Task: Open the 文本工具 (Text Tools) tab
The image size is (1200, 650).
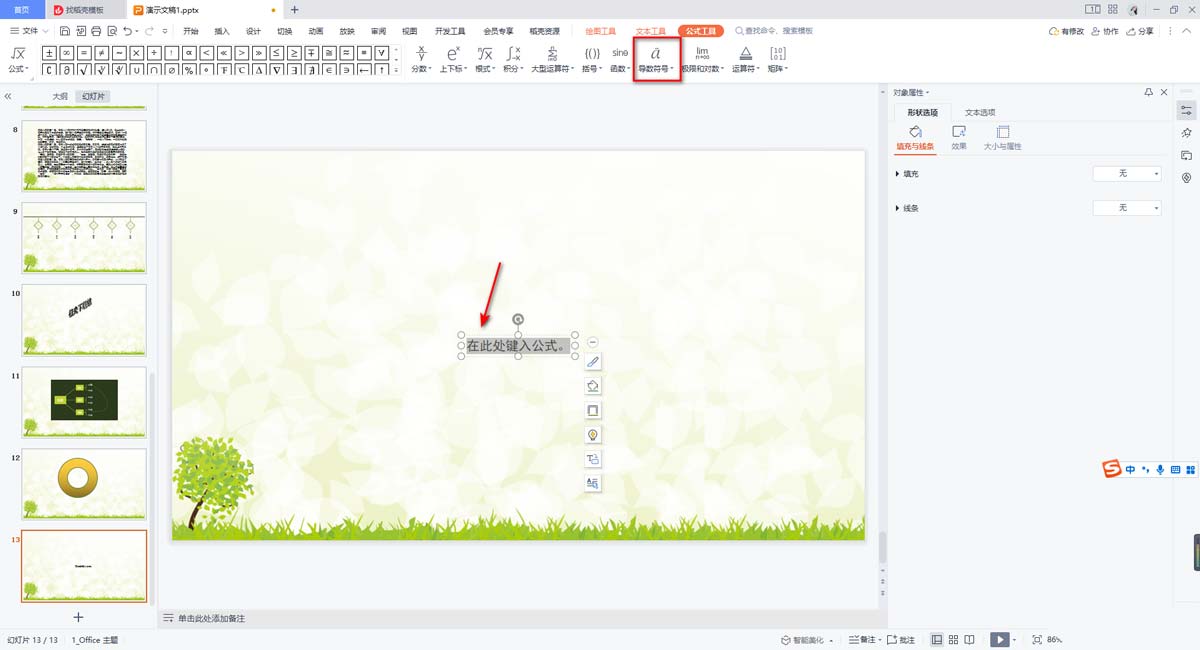Action: tap(650, 31)
